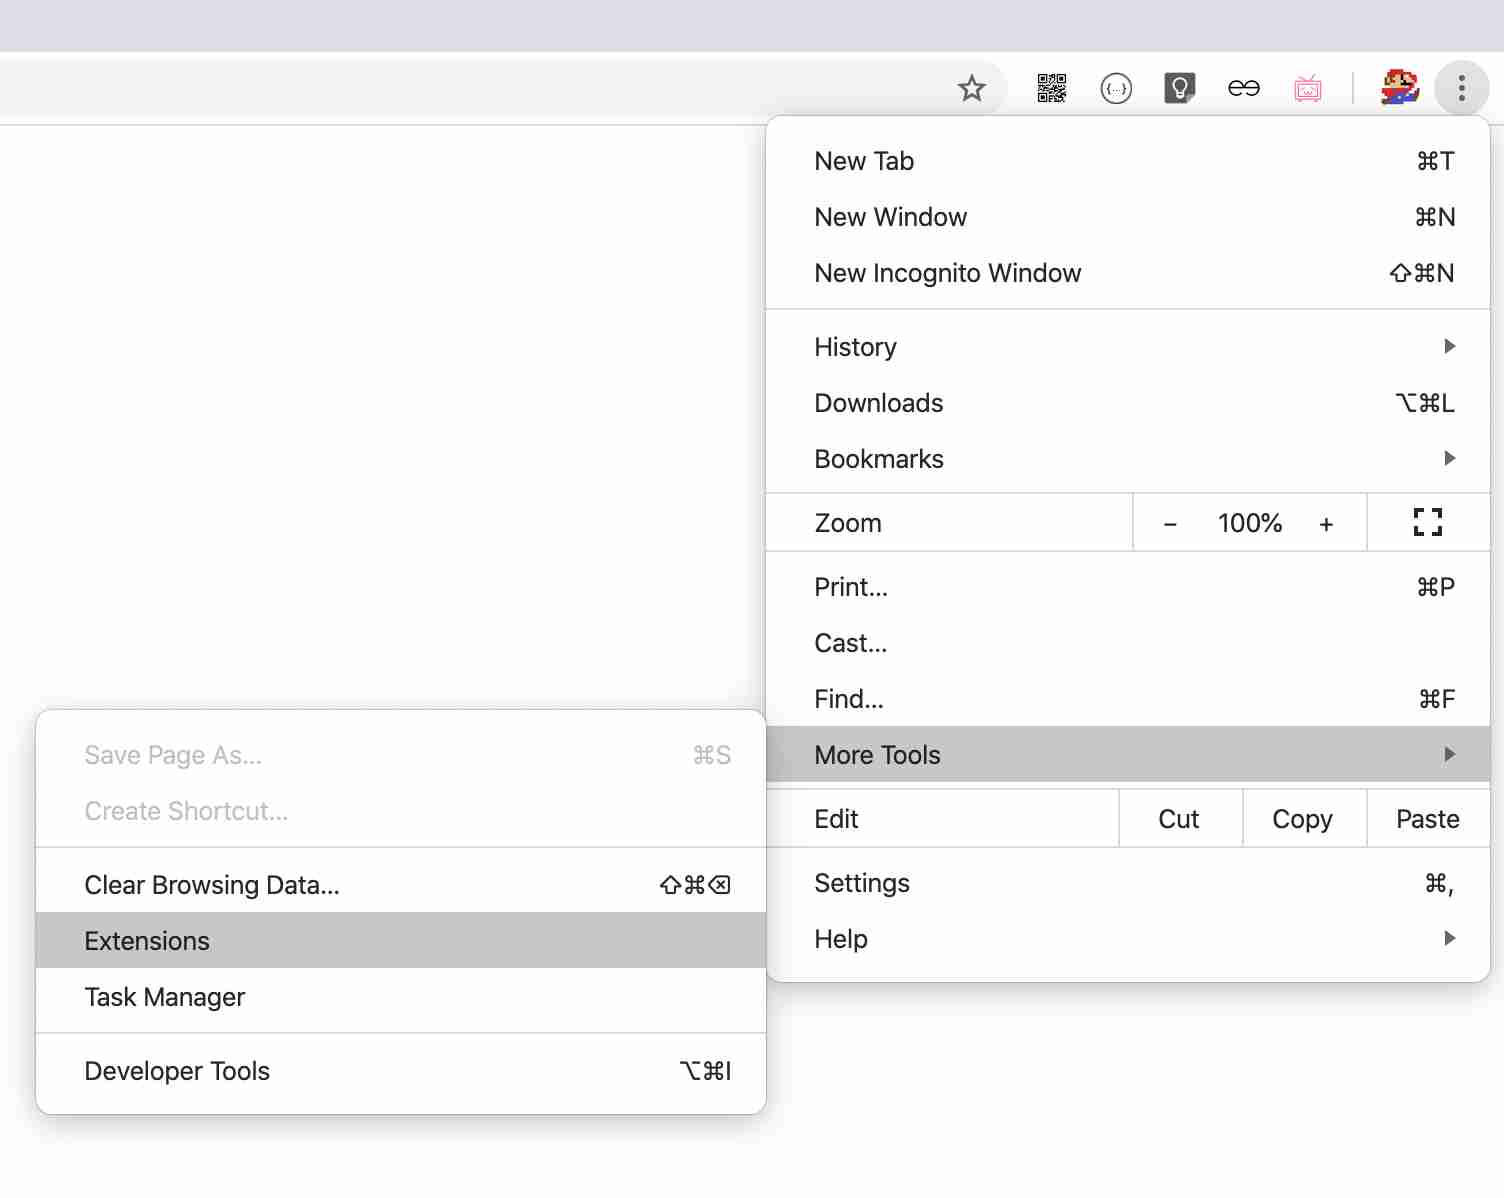Open the Mario profile avatar
Screen dimensions: 1504x1198
1400,88
